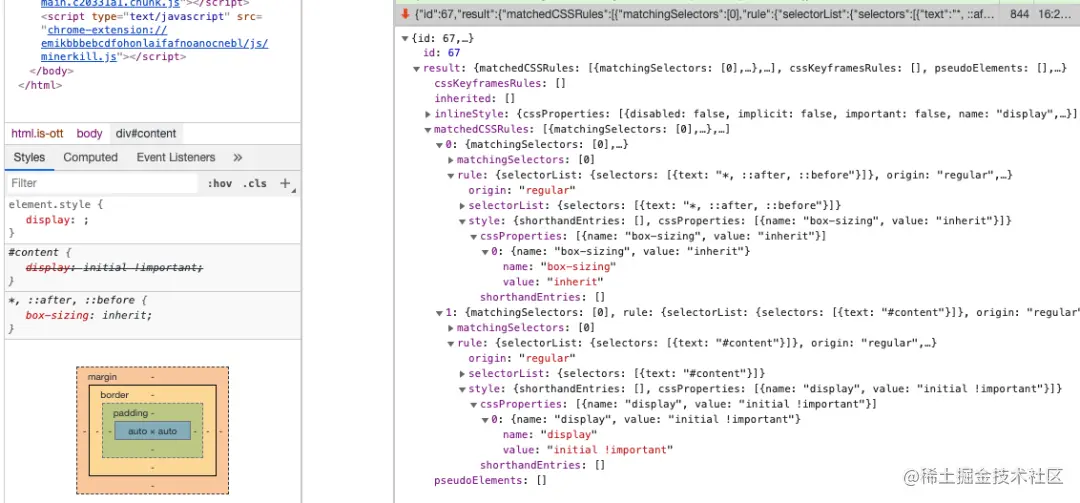
Task: Expand the inlineStyle: {cssProperties…} node
Action: 428,114
